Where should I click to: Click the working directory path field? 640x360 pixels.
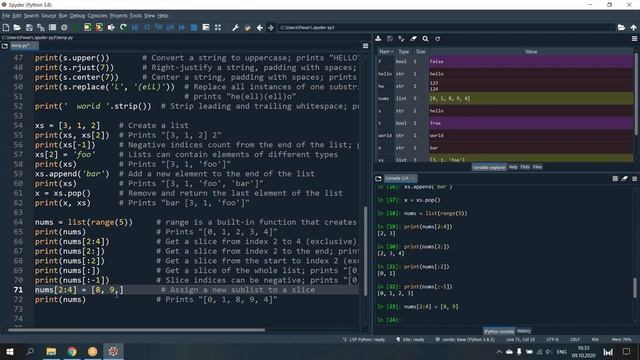tap(446, 27)
